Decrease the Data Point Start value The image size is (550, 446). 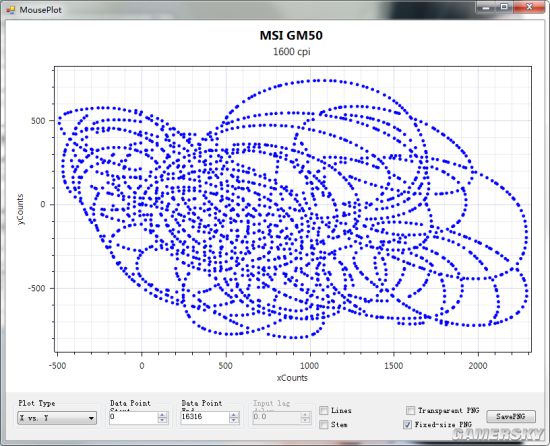click(162, 420)
